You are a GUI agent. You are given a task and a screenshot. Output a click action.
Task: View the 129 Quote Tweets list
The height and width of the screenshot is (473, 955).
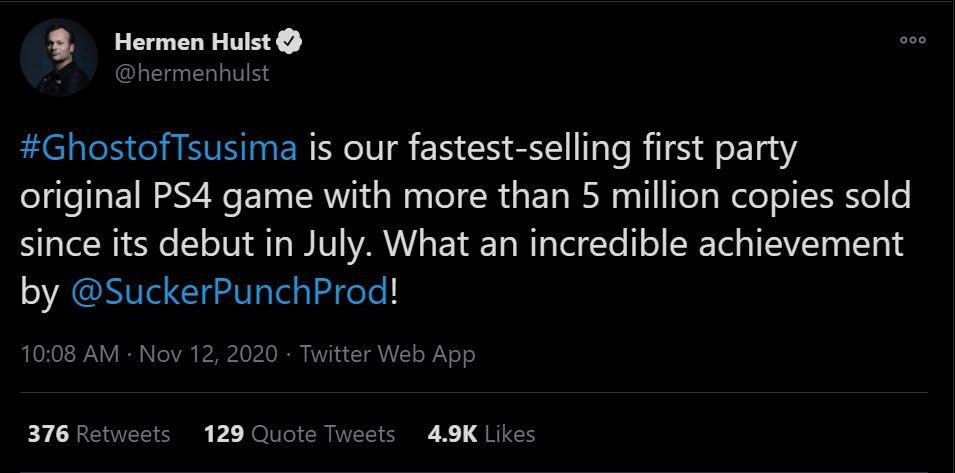pyautogui.click(x=299, y=434)
